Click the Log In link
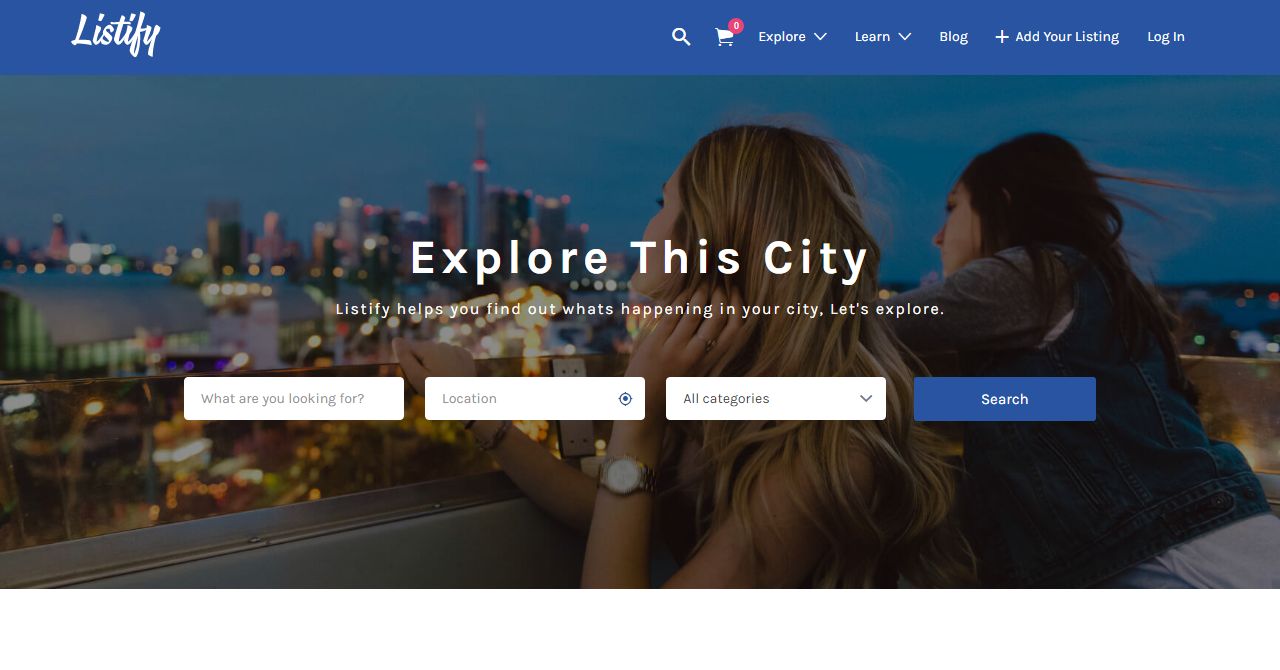The image size is (1280, 670). click(1166, 37)
